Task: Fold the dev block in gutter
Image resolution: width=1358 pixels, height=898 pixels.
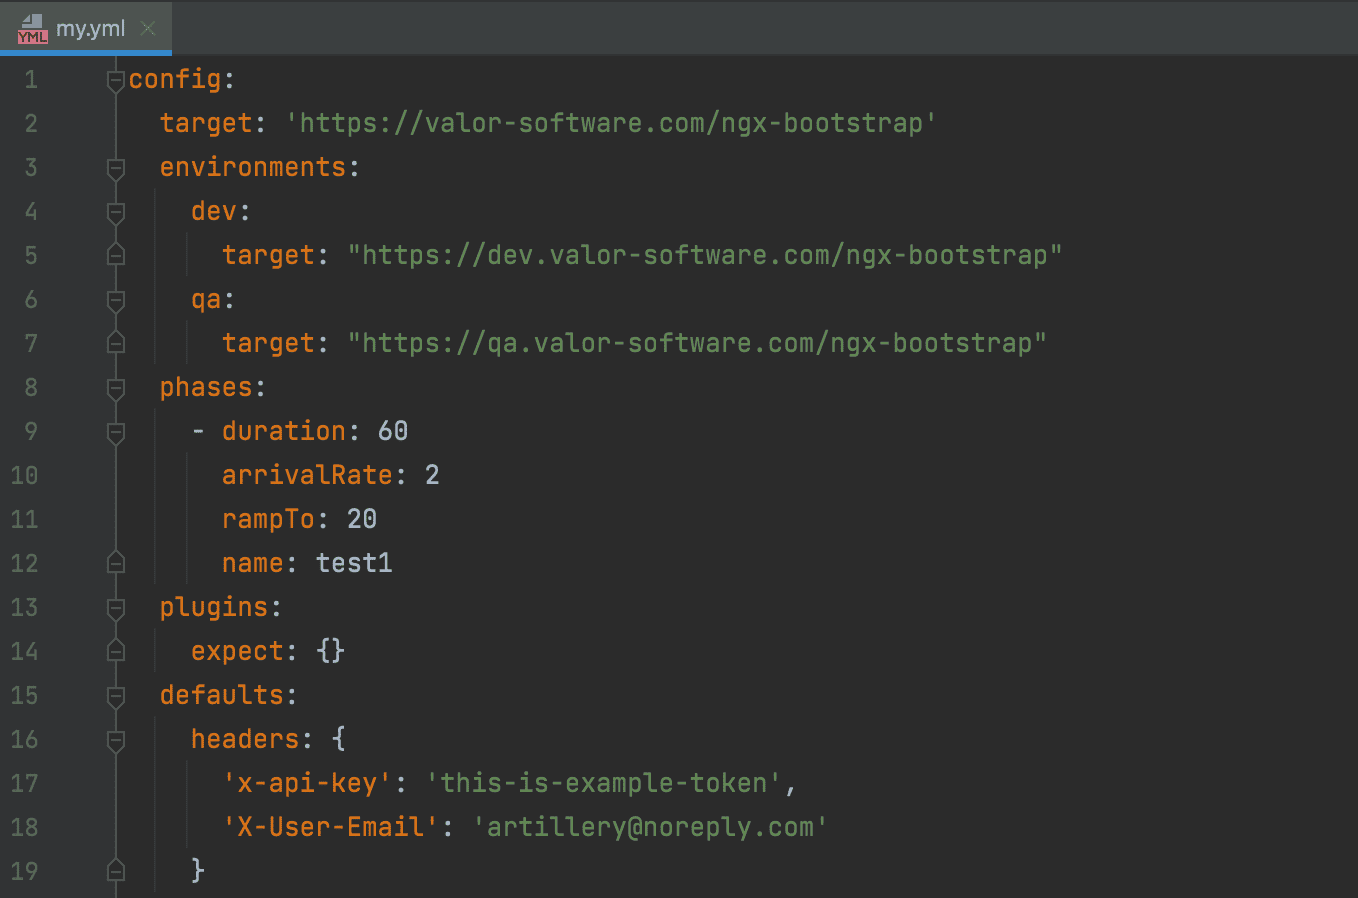Action: click(116, 212)
